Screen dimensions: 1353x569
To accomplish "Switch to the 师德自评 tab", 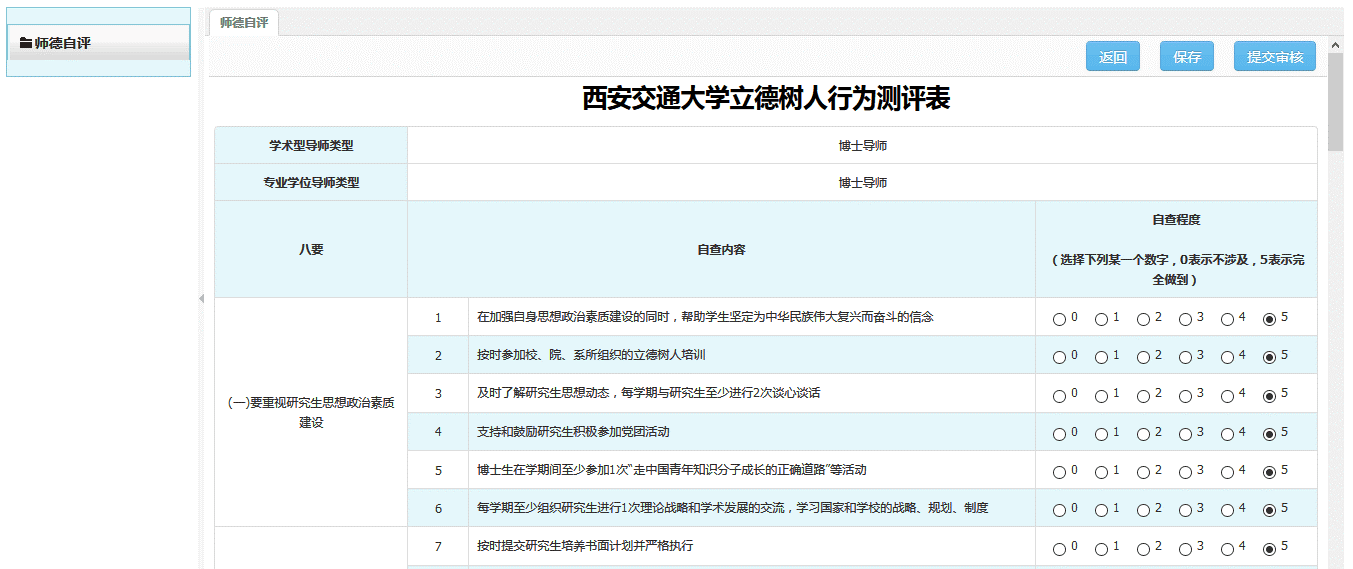I will pyautogui.click(x=244, y=22).
